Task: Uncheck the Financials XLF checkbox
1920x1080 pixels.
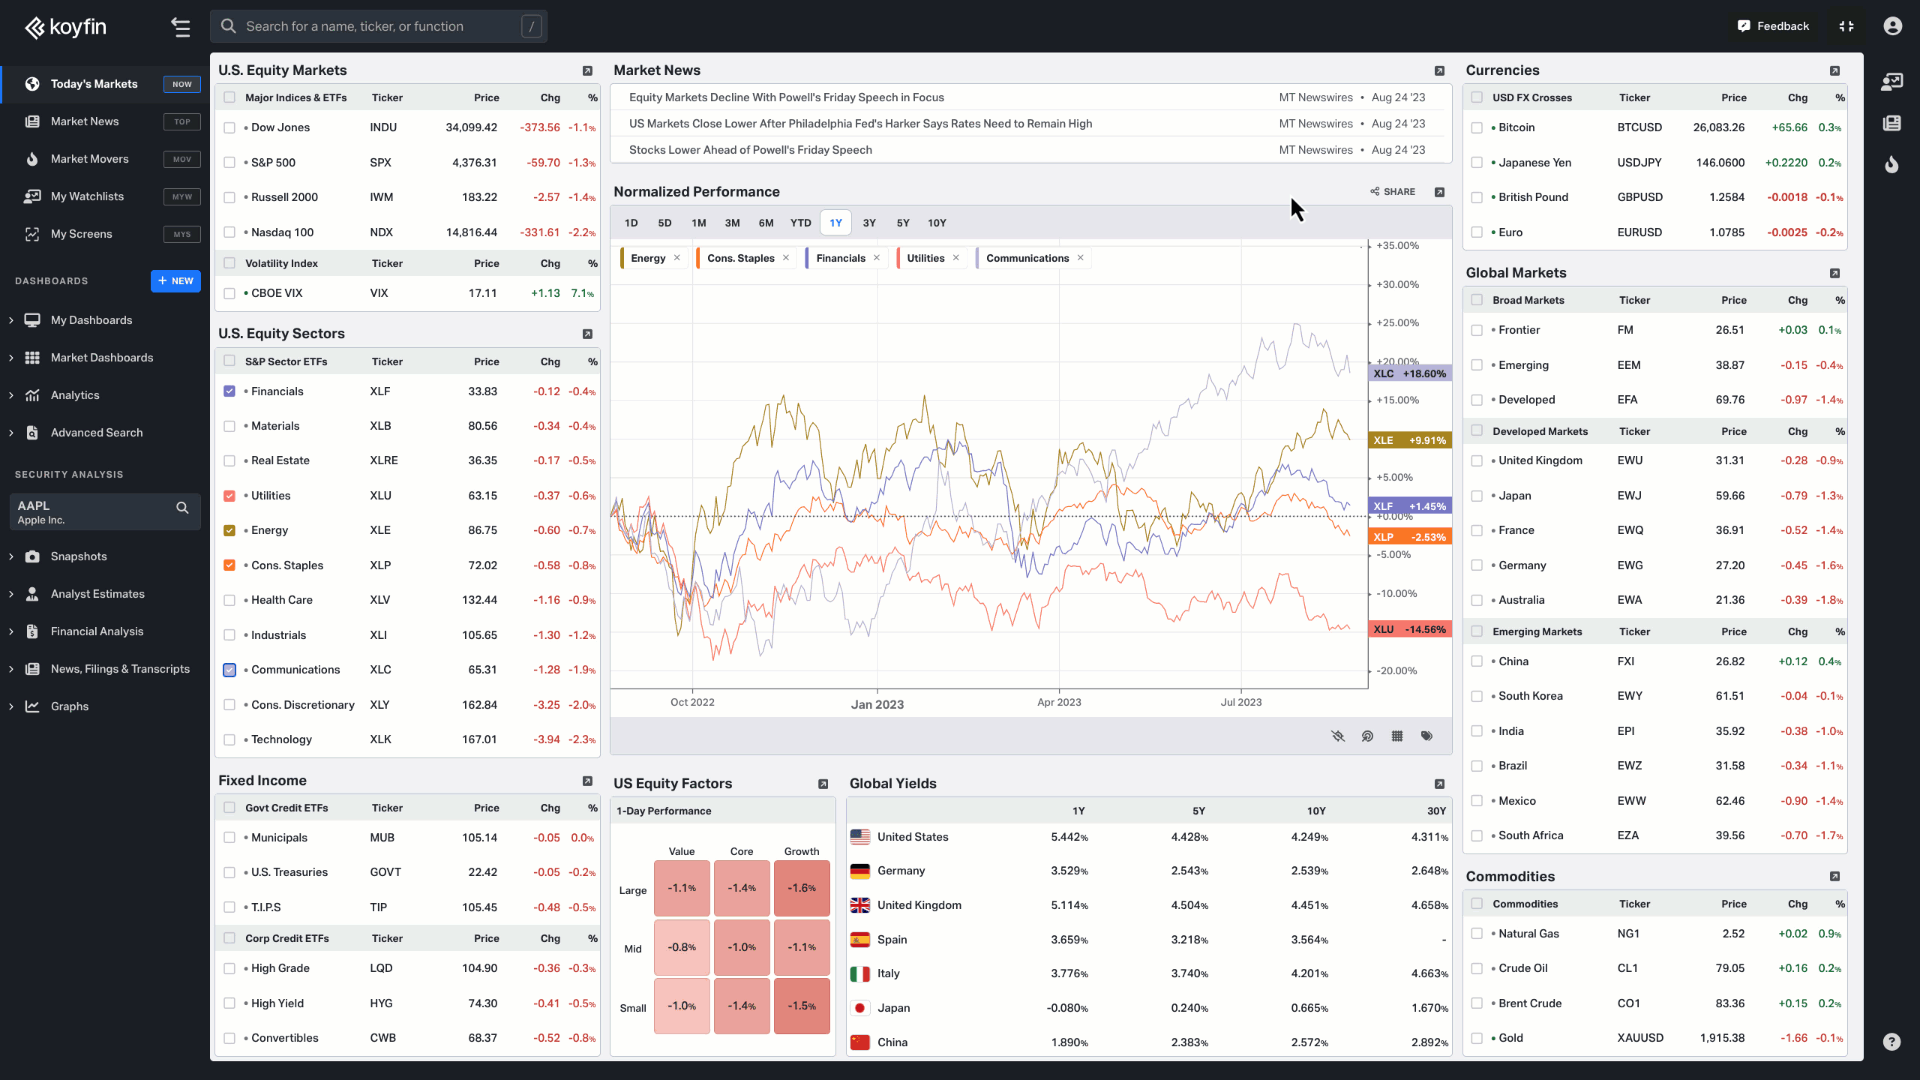Action: tap(230, 392)
